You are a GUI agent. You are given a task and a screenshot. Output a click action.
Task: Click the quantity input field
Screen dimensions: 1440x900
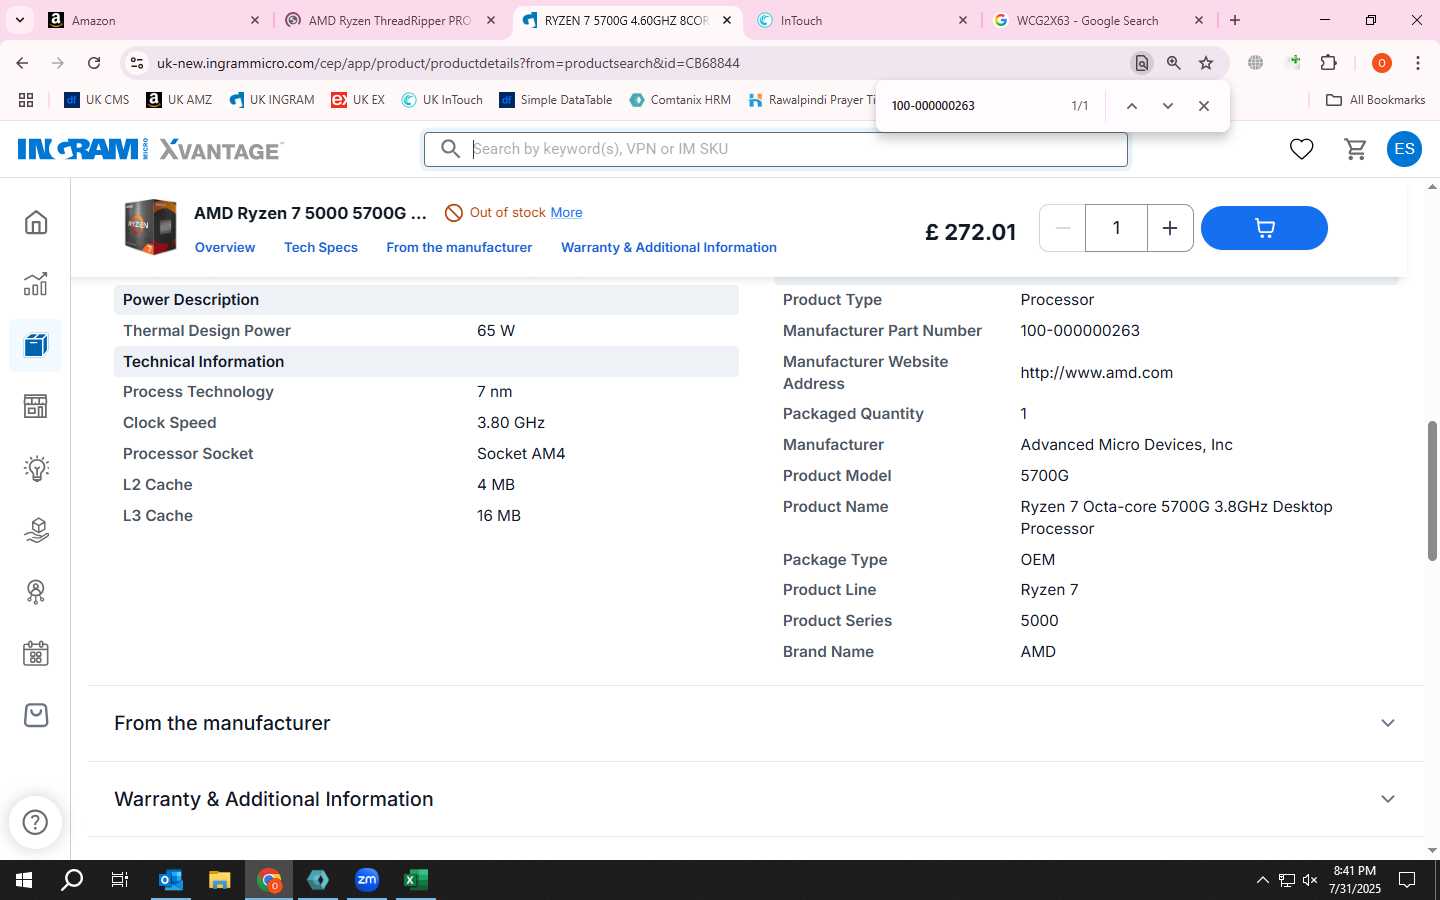tap(1116, 228)
